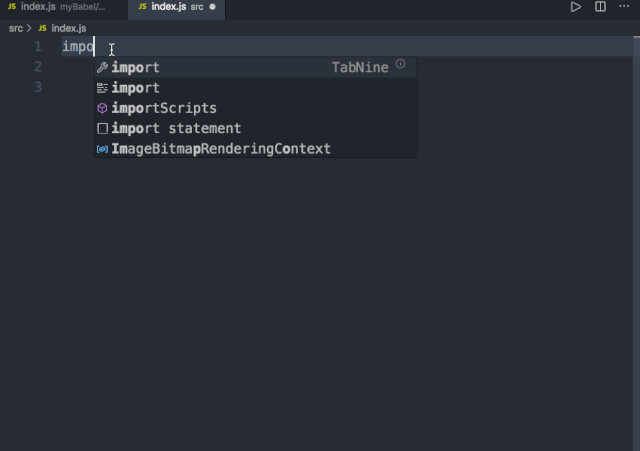
Task: Click the unsaved dot on index.js src tab
Action: tap(212, 7)
